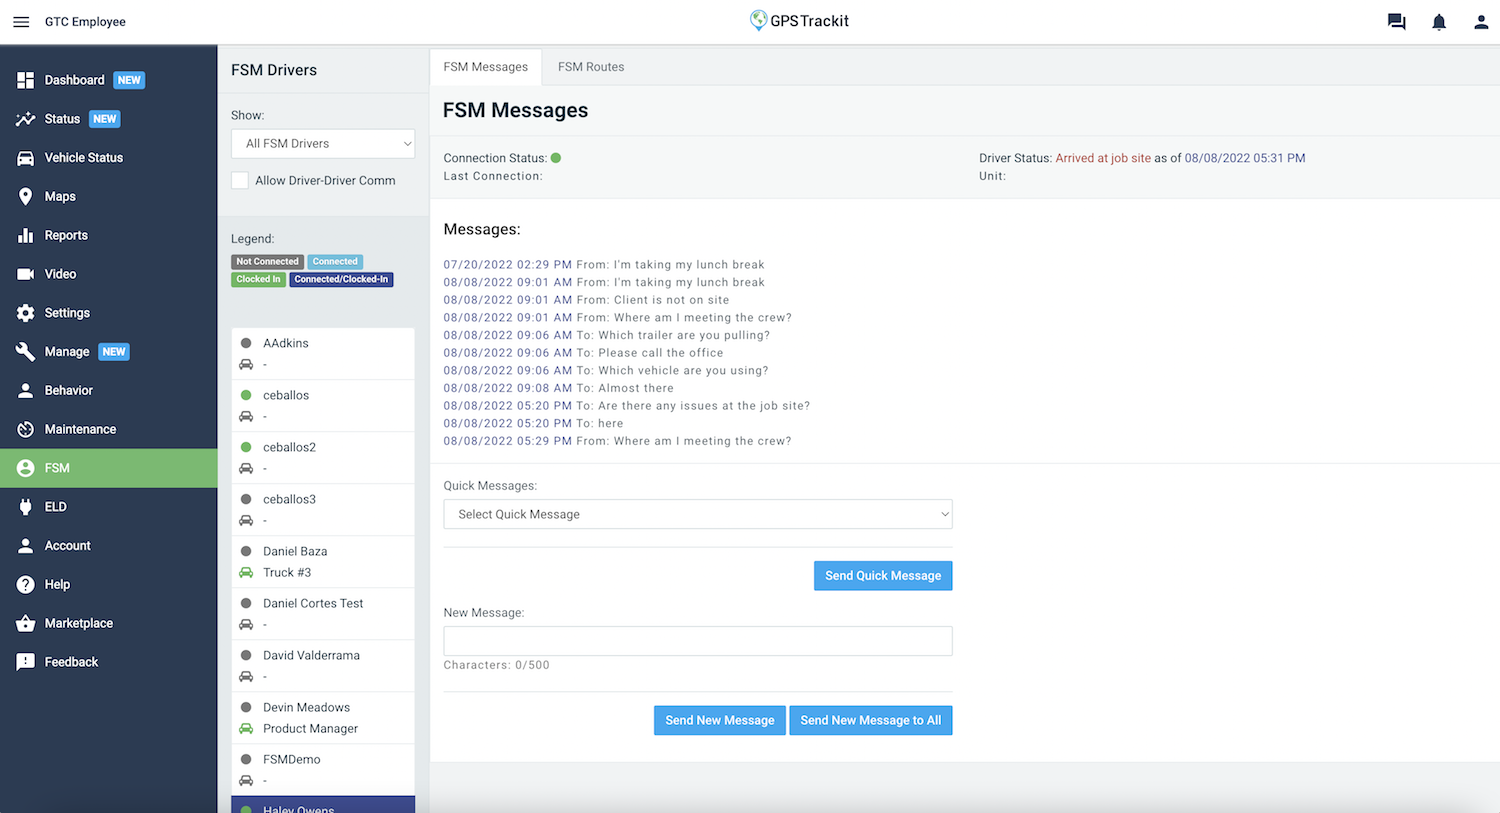Screen dimensions: 1500x813
Task: Select driver Daniel Baza from list
Action: coord(295,551)
